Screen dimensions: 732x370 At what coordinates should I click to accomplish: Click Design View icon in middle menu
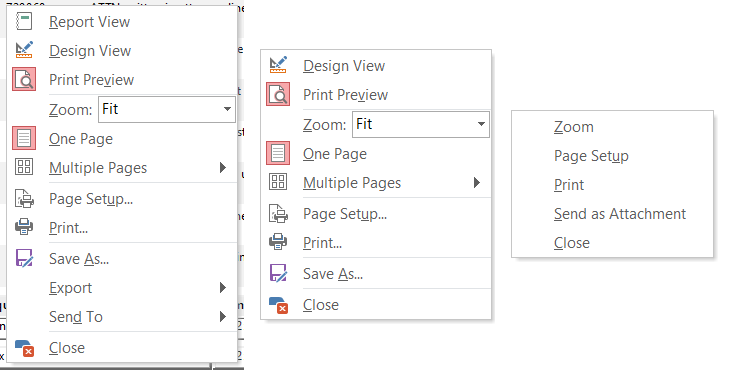click(278, 65)
